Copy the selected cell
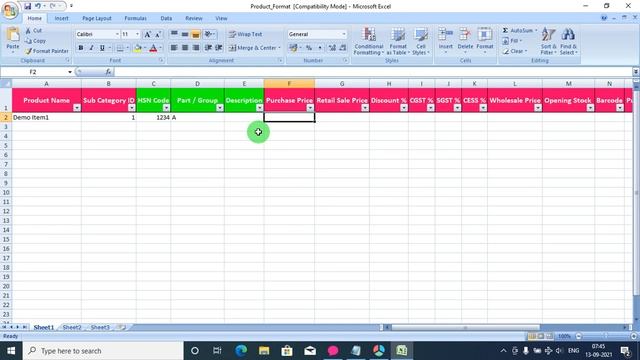Viewport: 640px width, 360px height. pos(36,41)
